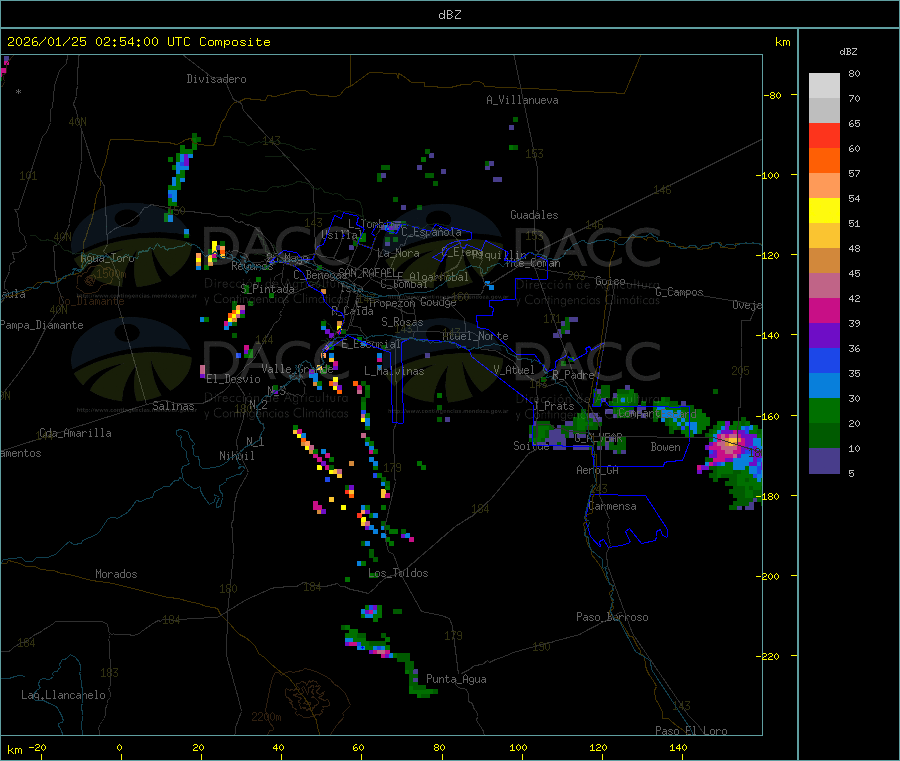Pick the purple 36-39 dBZ legend swatch

coord(824,336)
